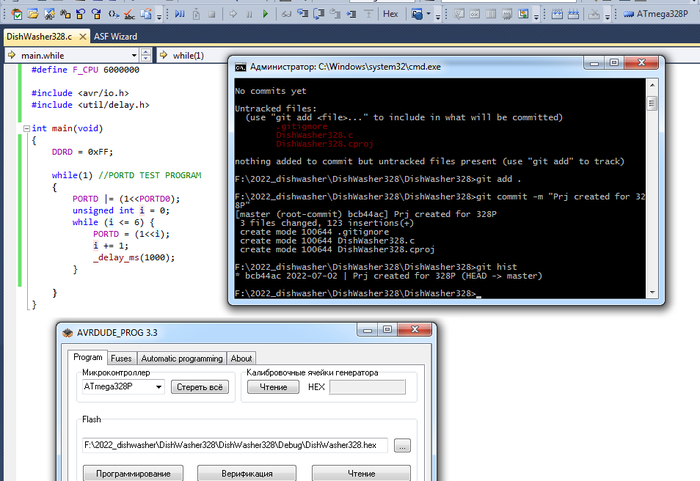
Task: Toggle the Hex display toolbar button
Action: click(x=390, y=15)
